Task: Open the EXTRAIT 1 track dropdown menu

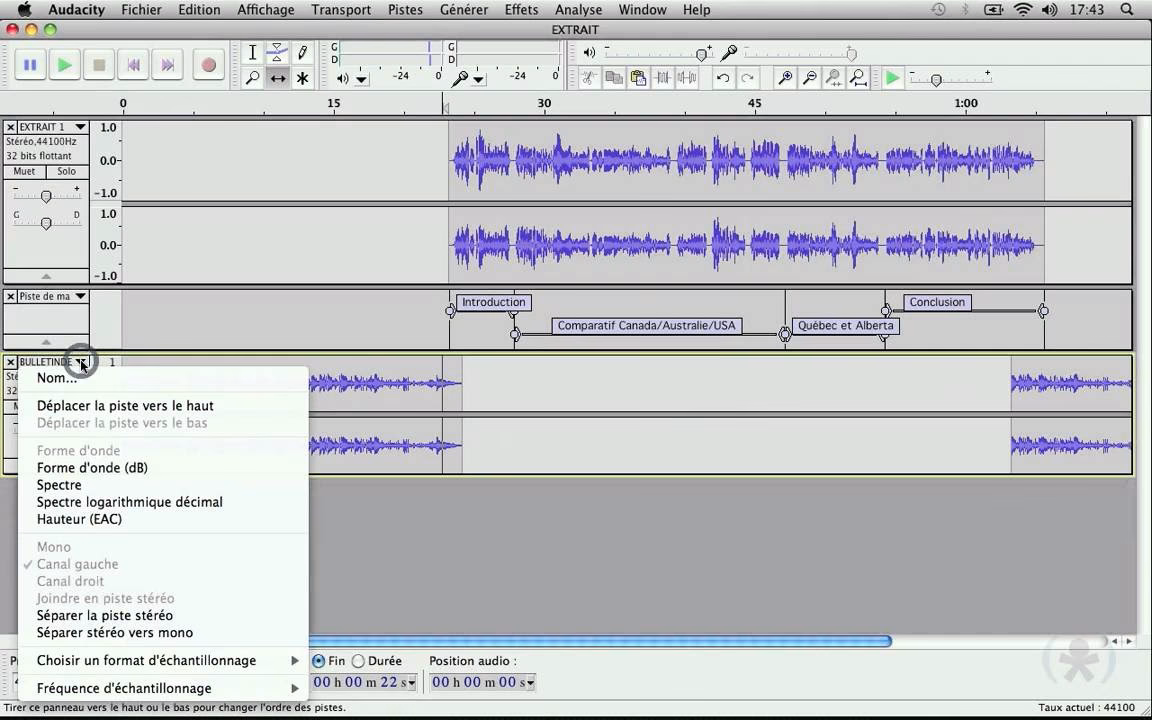Action: tap(81, 127)
